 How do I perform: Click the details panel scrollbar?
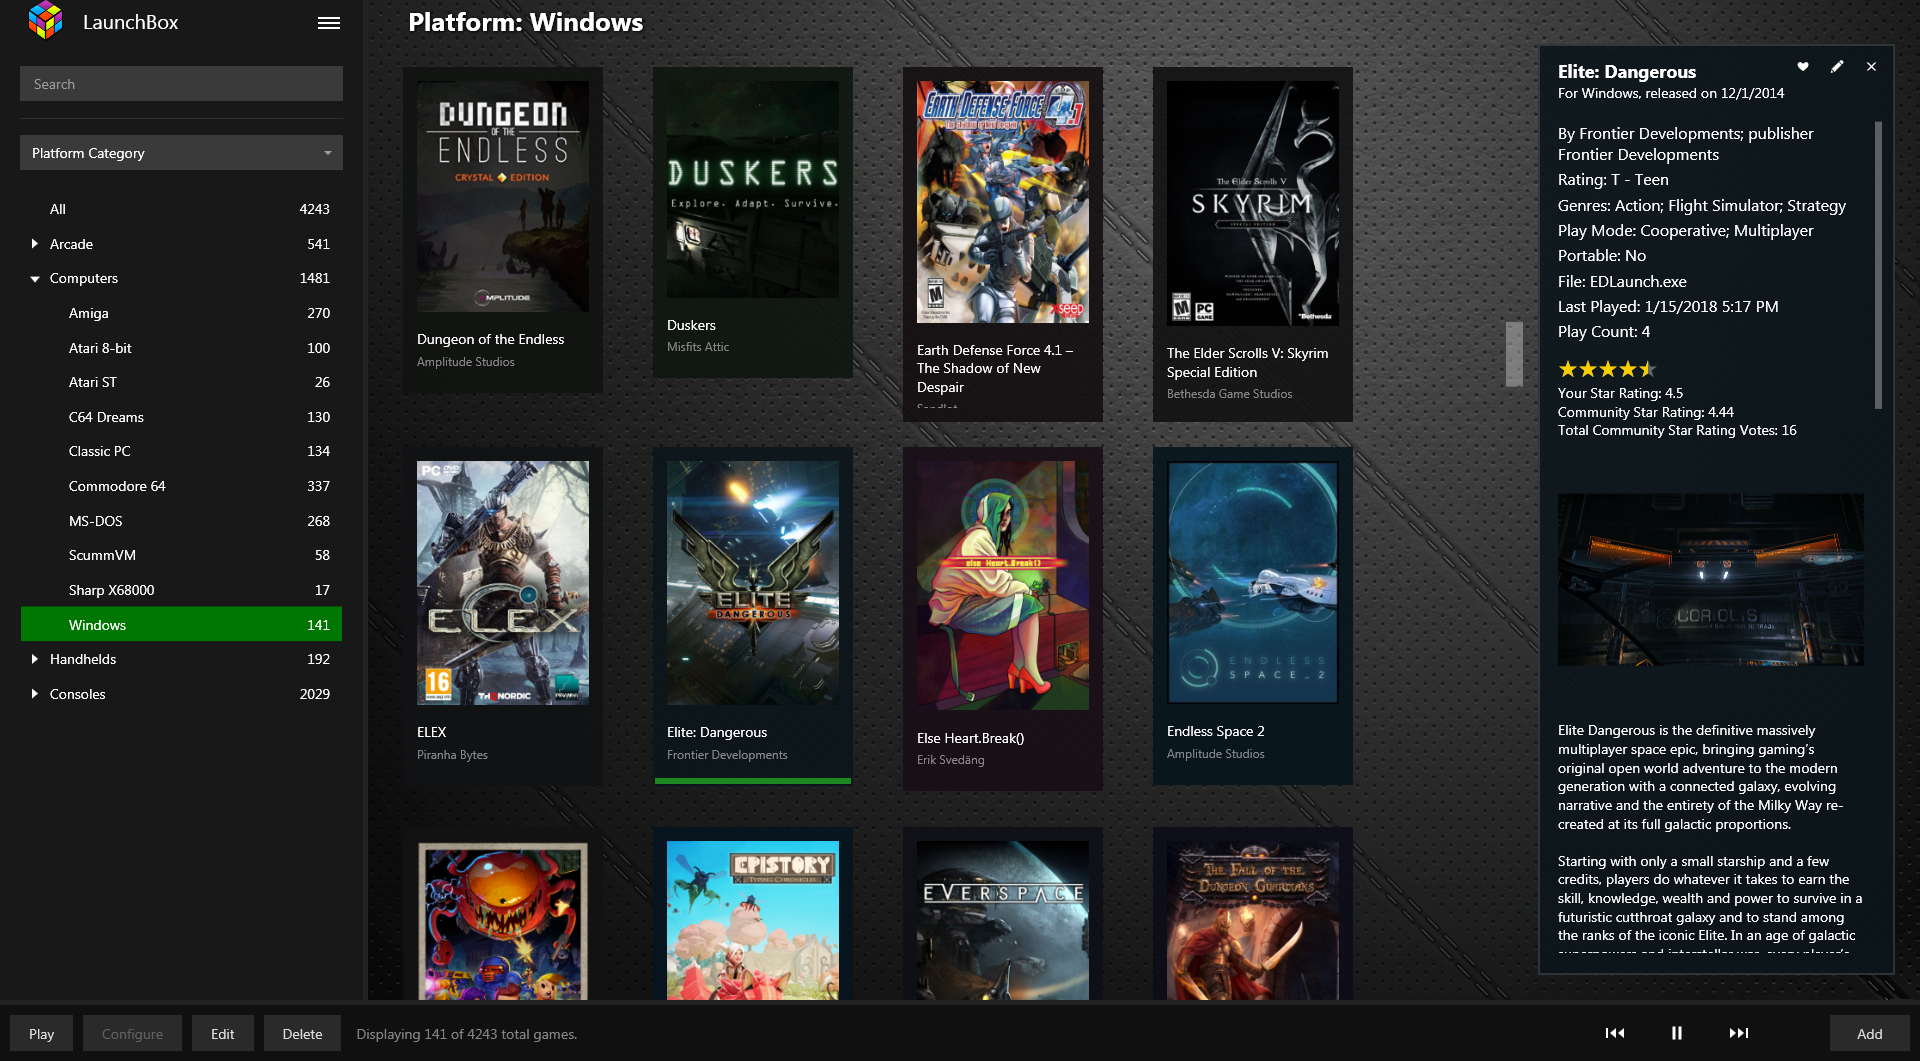click(x=1878, y=265)
